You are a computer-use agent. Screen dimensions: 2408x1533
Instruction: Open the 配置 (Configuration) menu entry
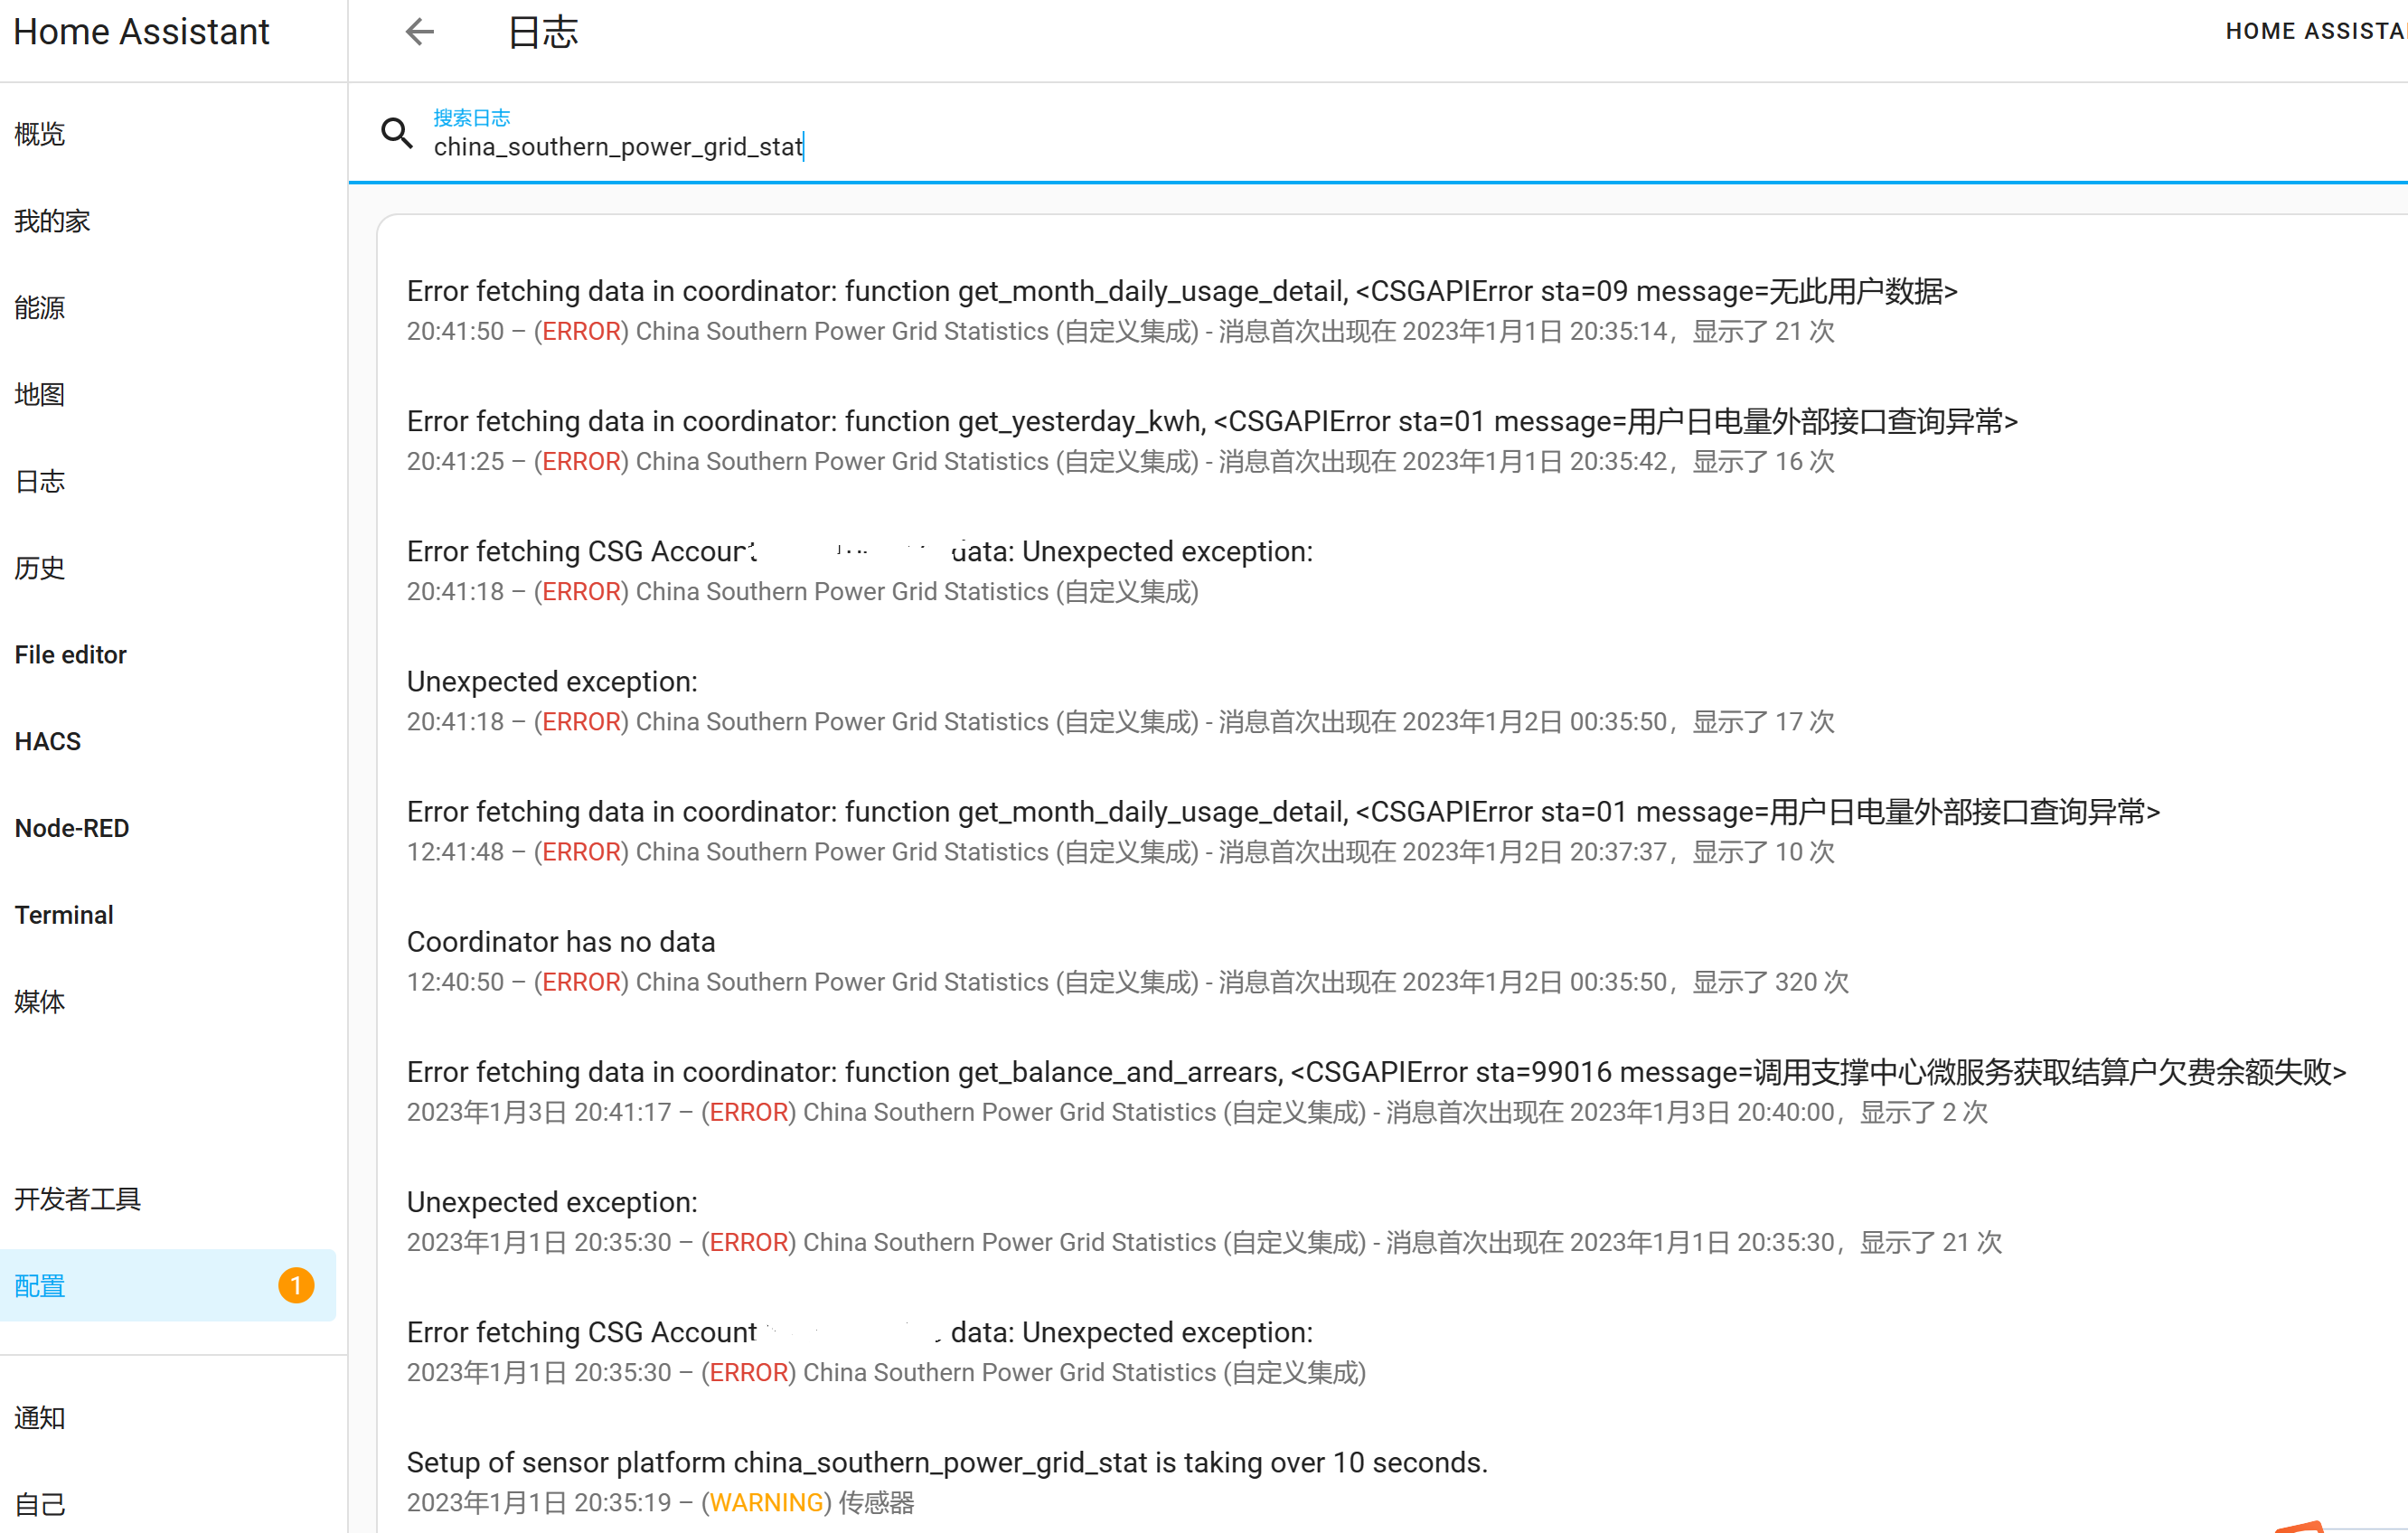[x=39, y=1286]
